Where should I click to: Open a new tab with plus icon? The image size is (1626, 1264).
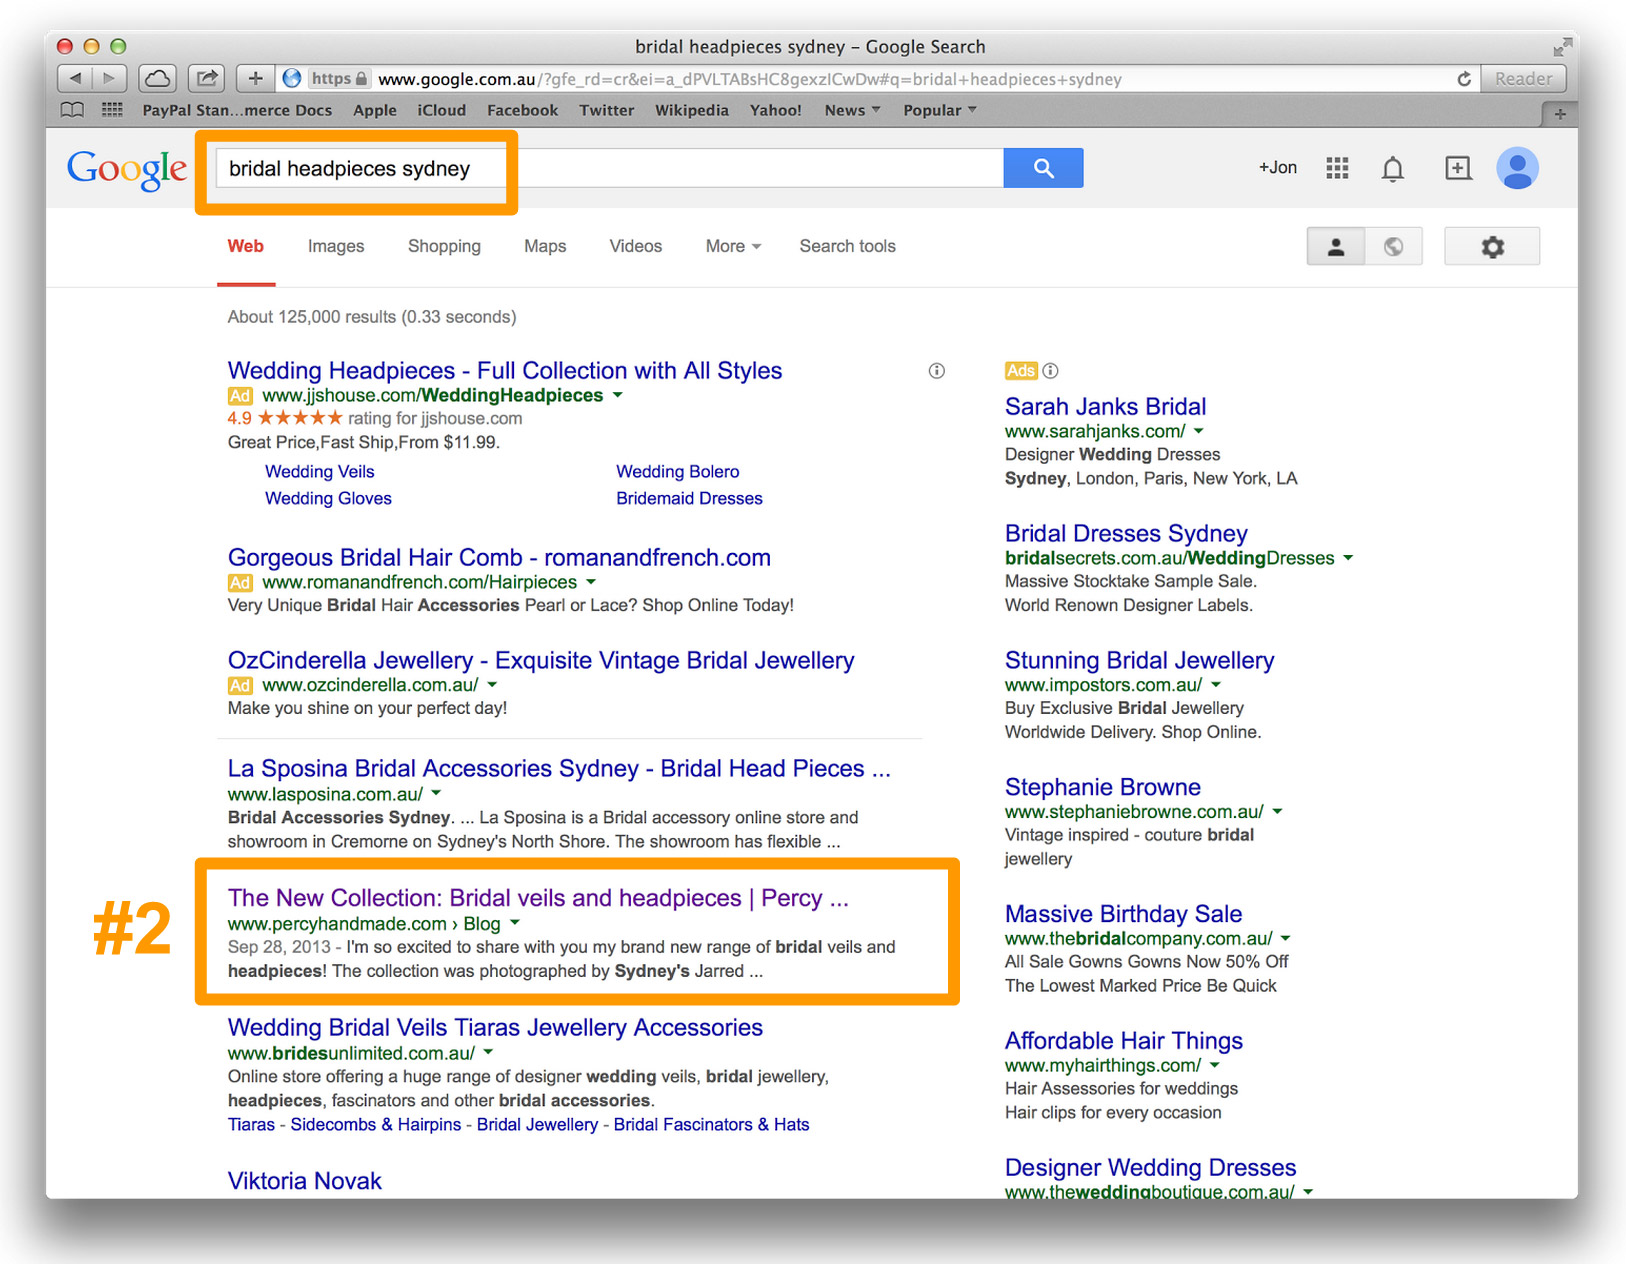coord(1559,114)
